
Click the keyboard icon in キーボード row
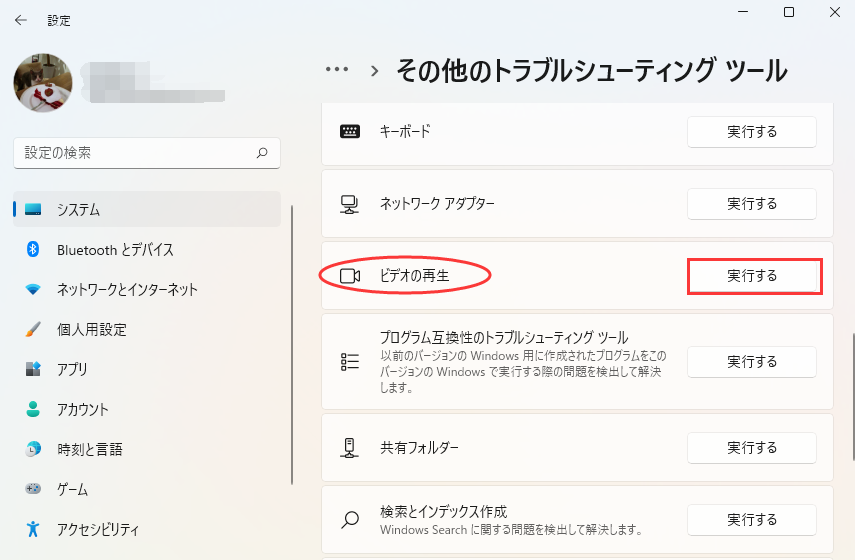(x=350, y=131)
